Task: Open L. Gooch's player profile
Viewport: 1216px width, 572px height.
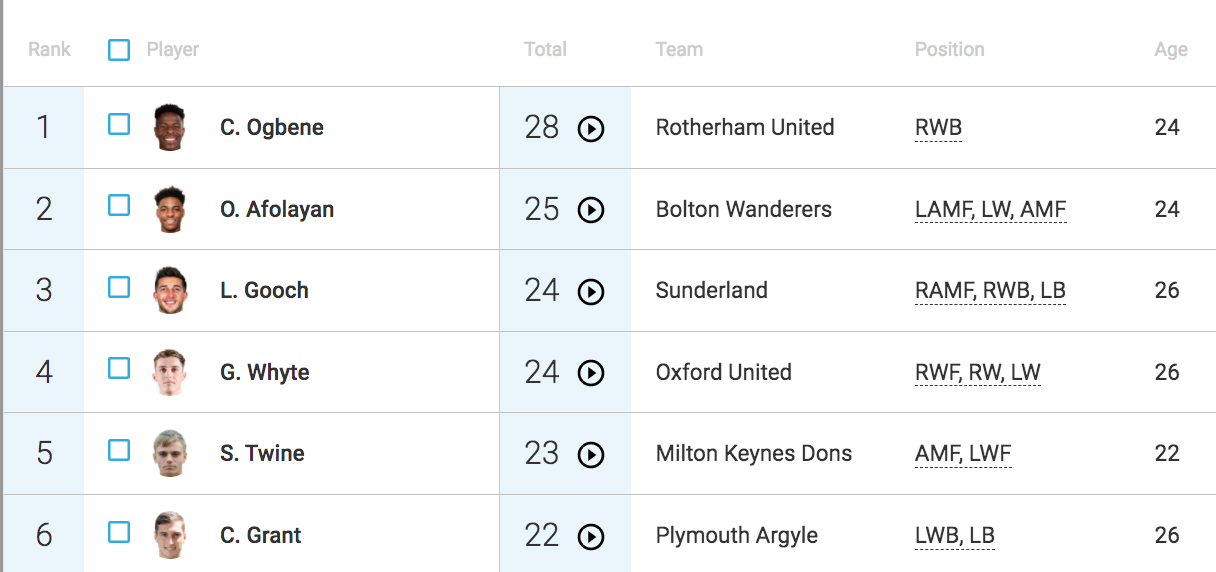Action: (x=264, y=291)
